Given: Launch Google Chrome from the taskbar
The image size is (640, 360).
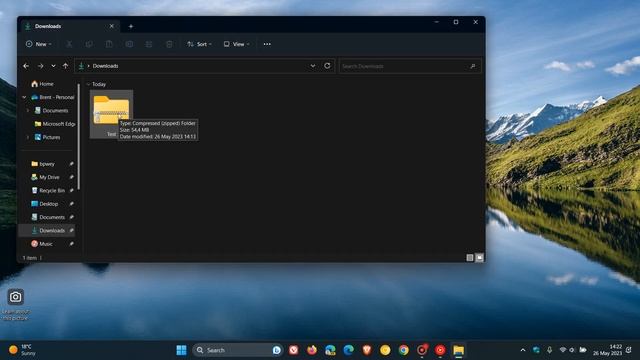Looking at the screenshot, I should tap(403, 350).
